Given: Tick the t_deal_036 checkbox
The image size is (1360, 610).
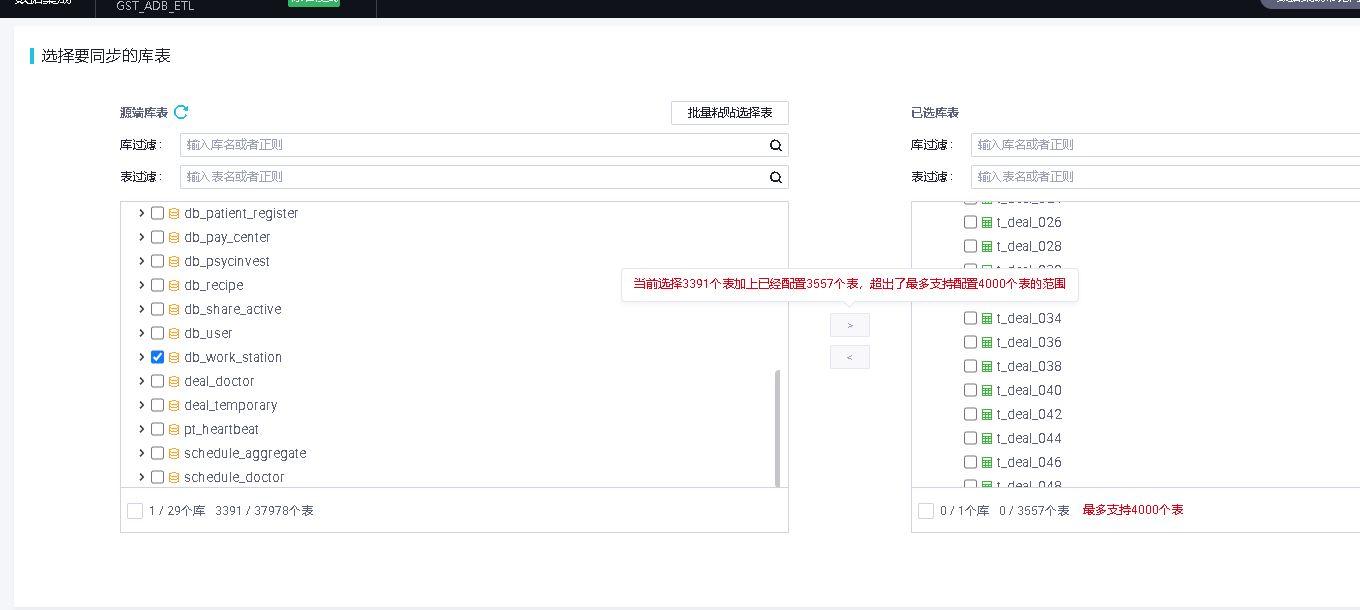Looking at the screenshot, I should point(970,342).
